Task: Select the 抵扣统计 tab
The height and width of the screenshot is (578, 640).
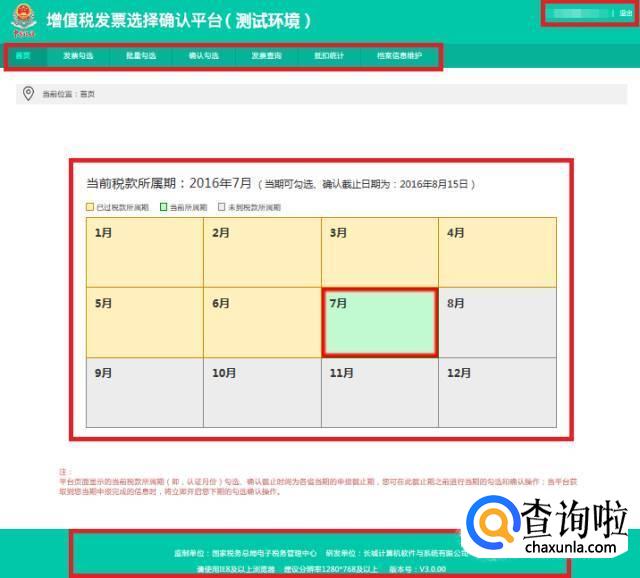Action: tap(329, 56)
